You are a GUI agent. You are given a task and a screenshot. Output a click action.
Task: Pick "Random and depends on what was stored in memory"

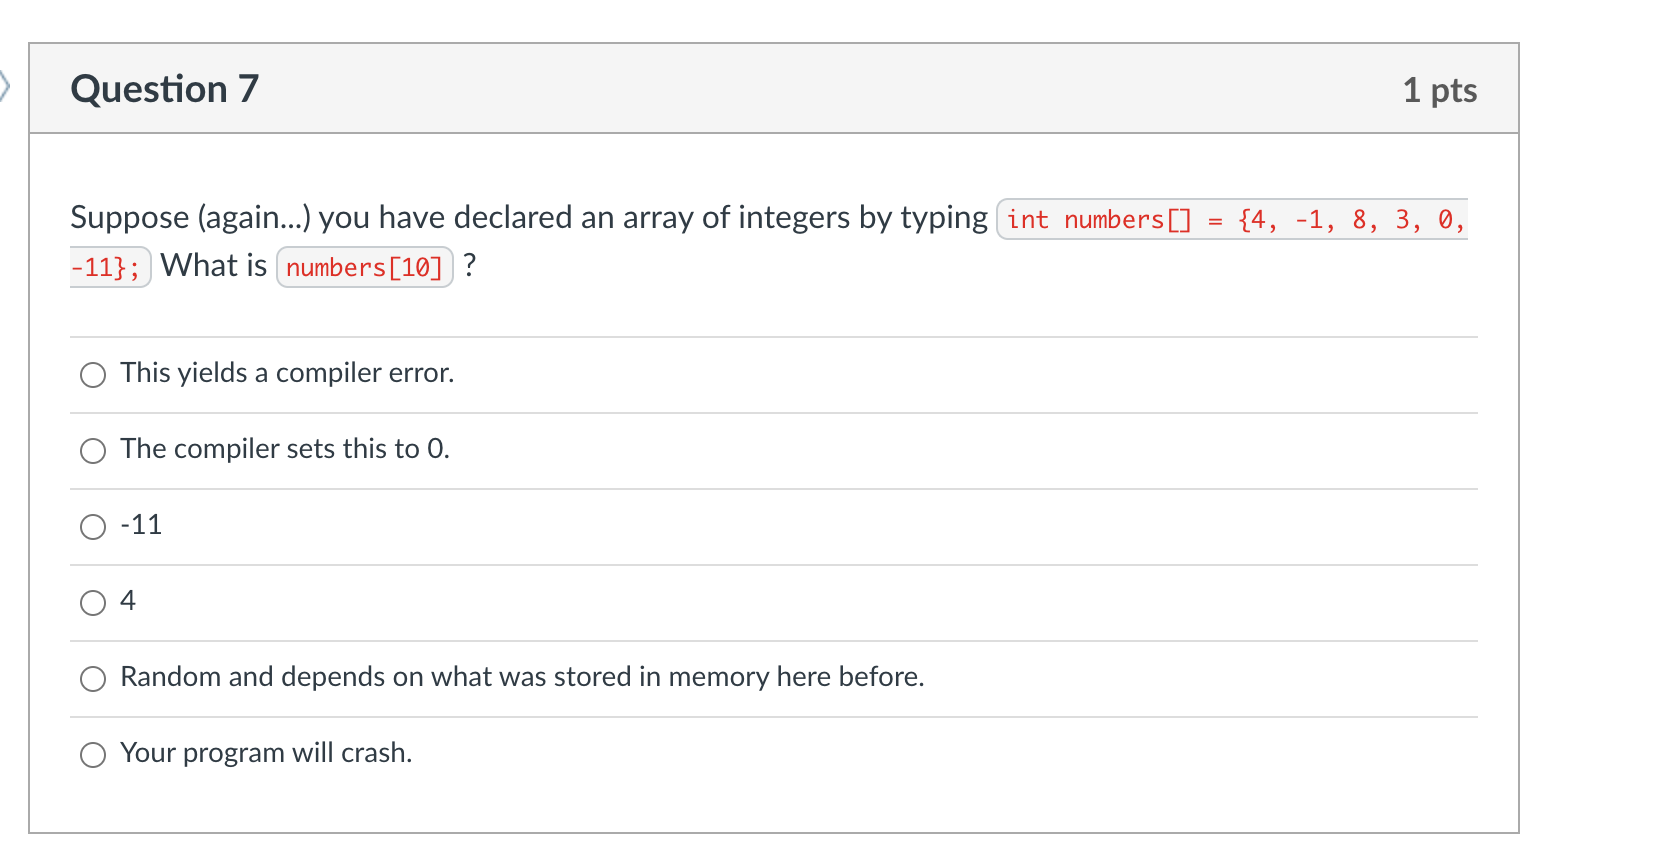pos(92,679)
